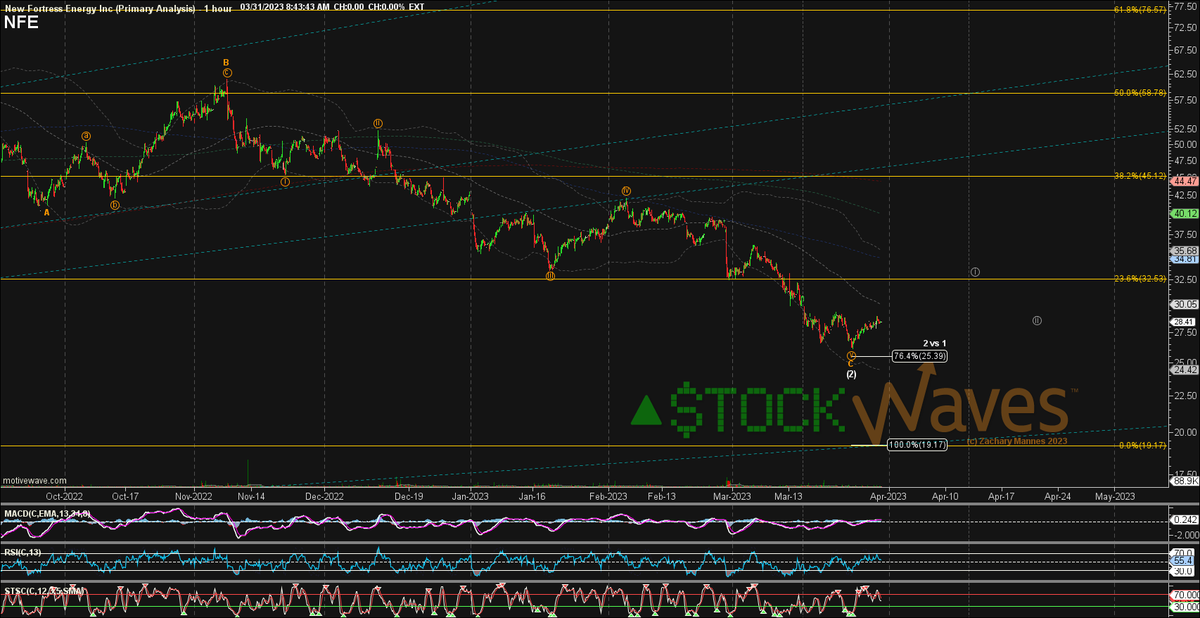Screen dimensions: 1200x618
Task: Select the 61.8%(76.67) Fibonacci level label
Action: (x=1142, y=10)
